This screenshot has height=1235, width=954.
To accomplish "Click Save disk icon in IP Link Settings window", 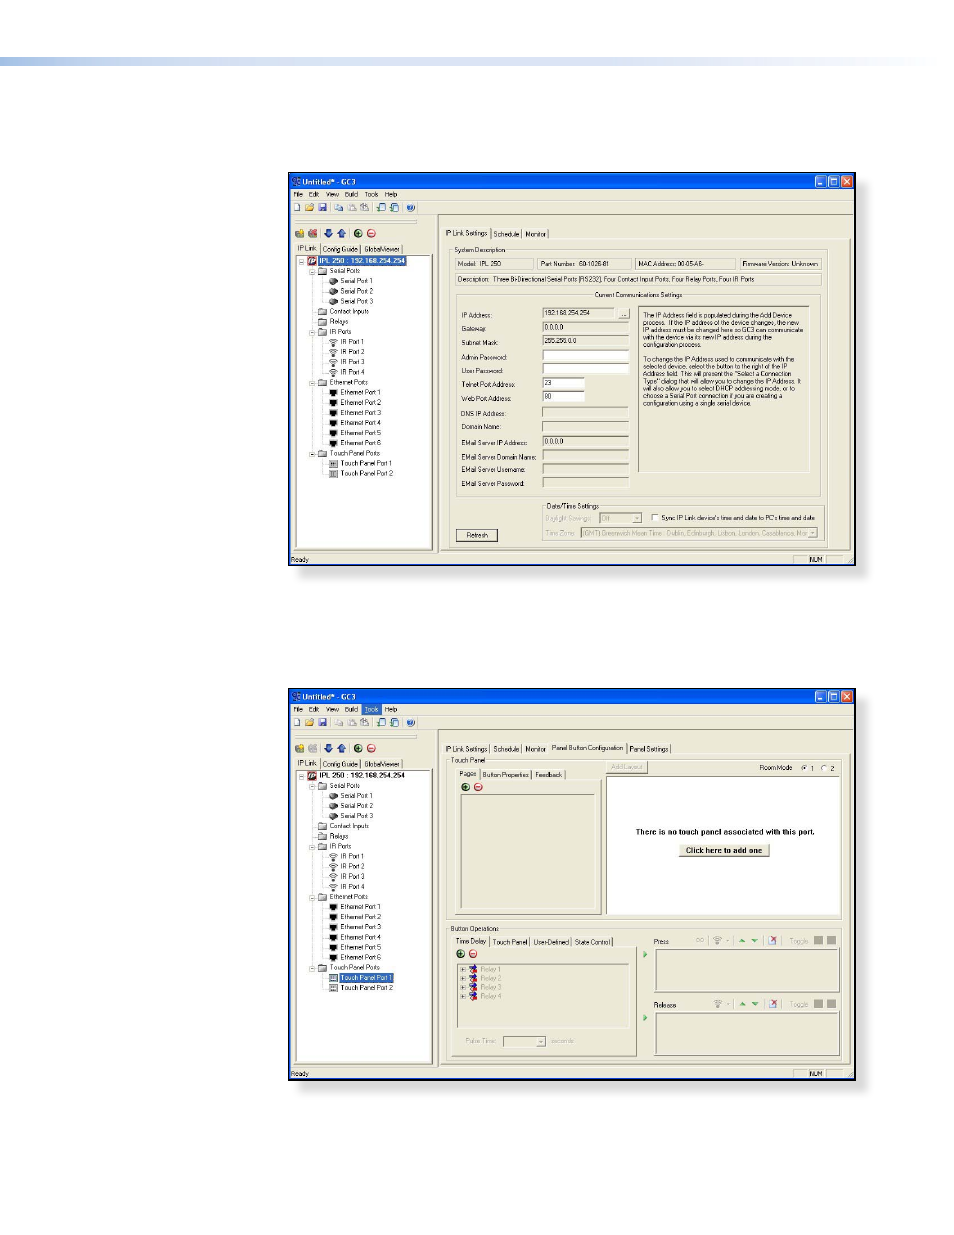I will [322, 207].
